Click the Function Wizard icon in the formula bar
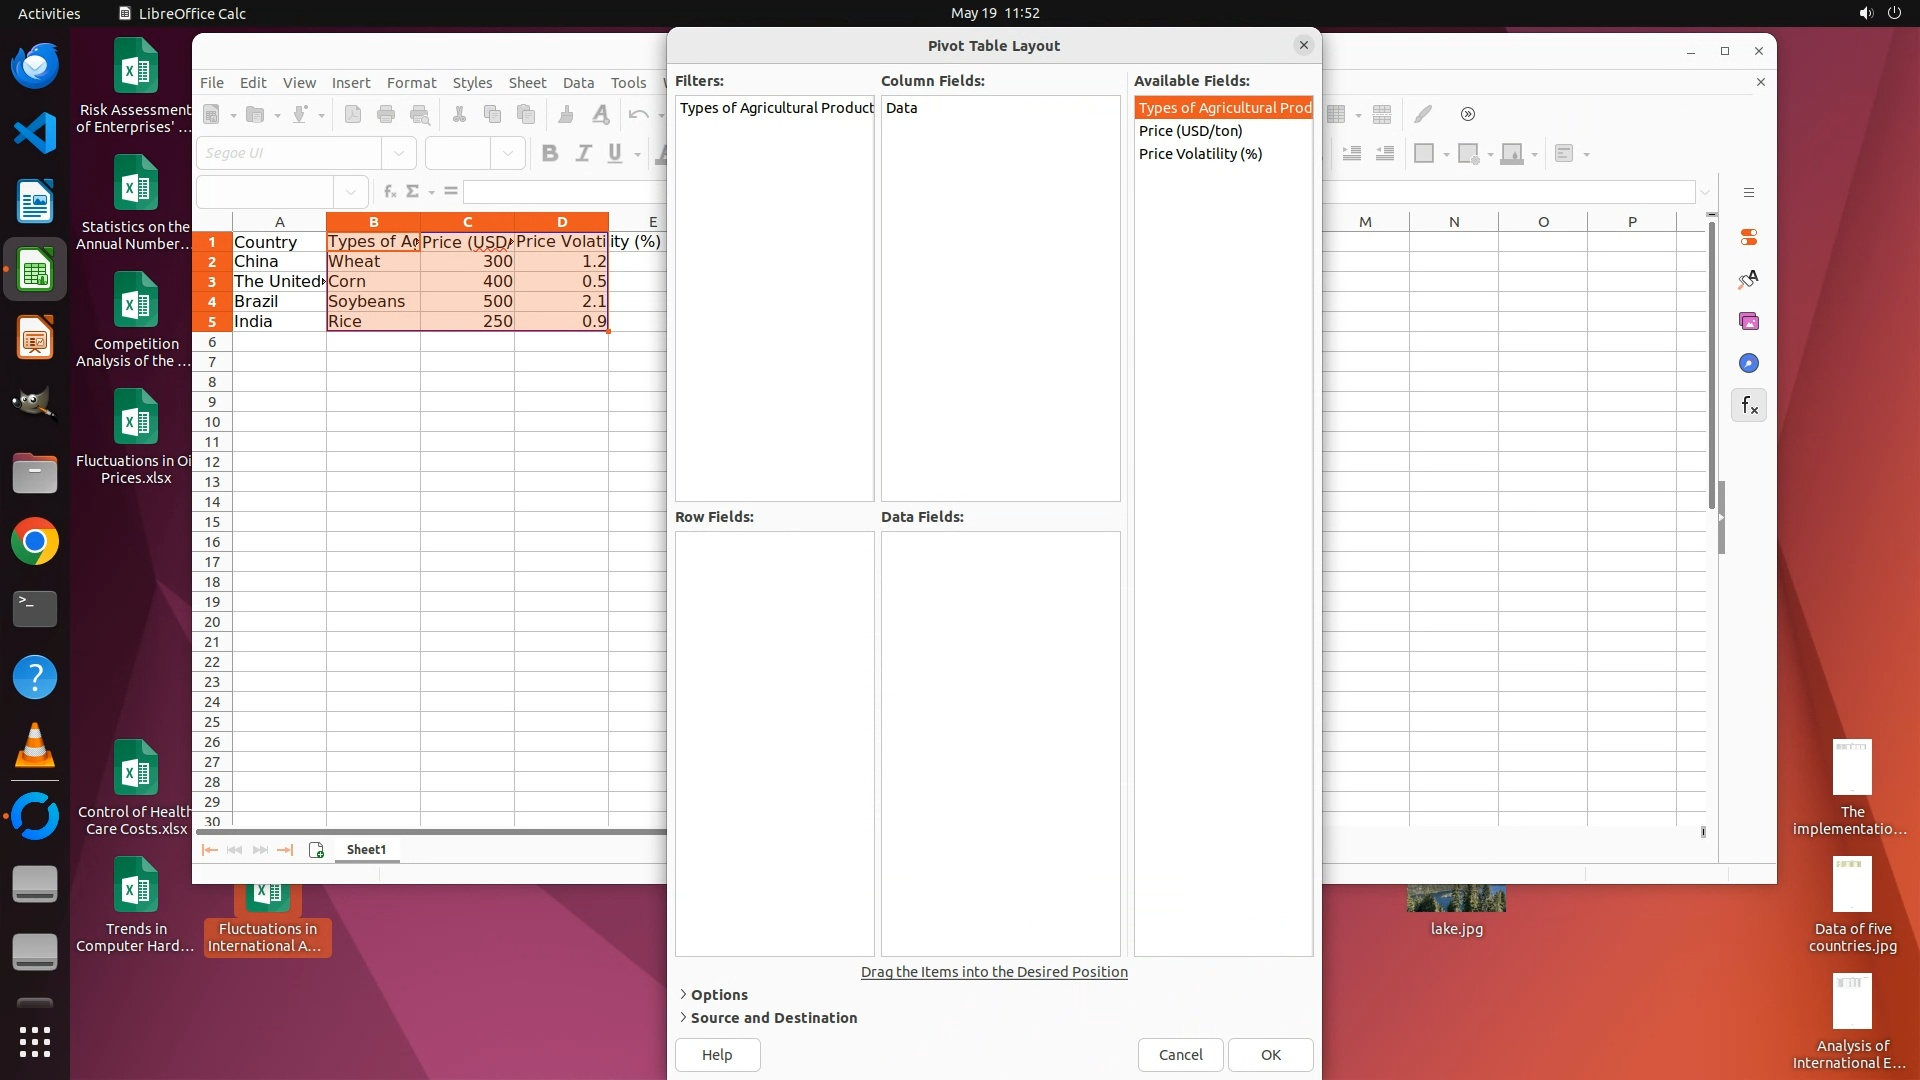 (x=390, y=191)
